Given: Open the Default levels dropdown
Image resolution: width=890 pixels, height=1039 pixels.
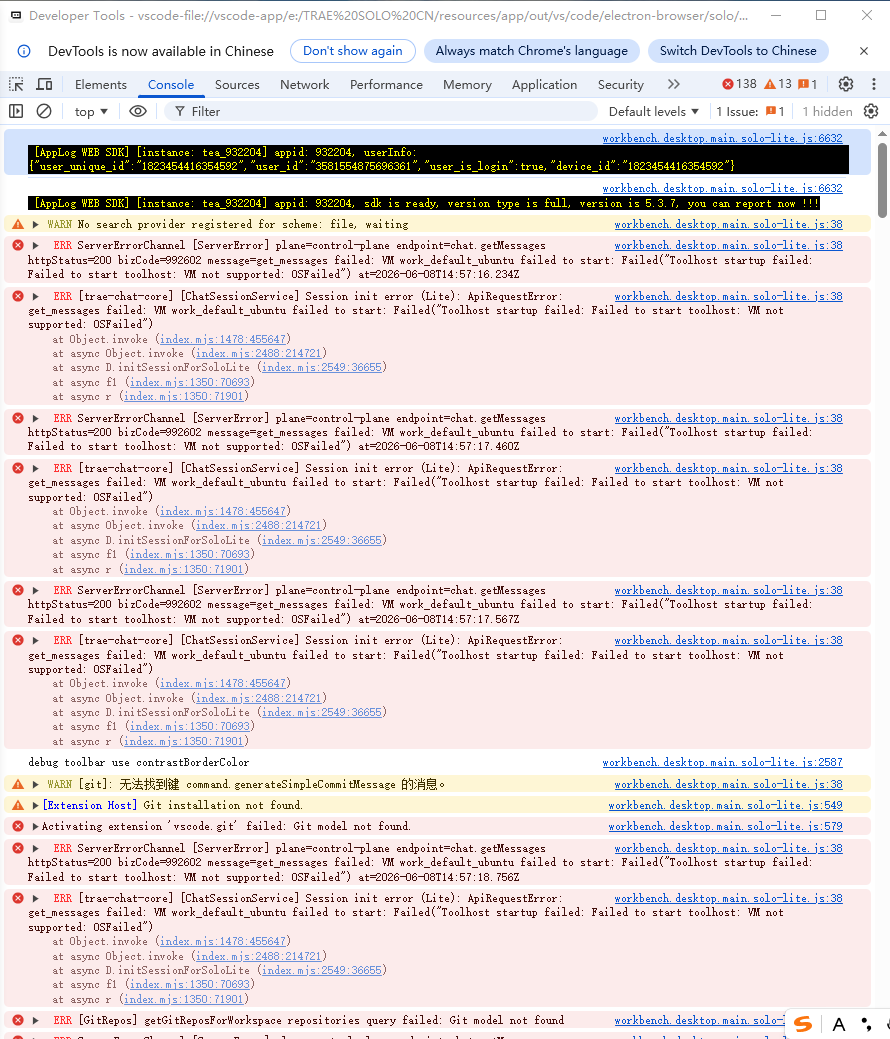Looking at the screenshot, I should pos(653,111).
